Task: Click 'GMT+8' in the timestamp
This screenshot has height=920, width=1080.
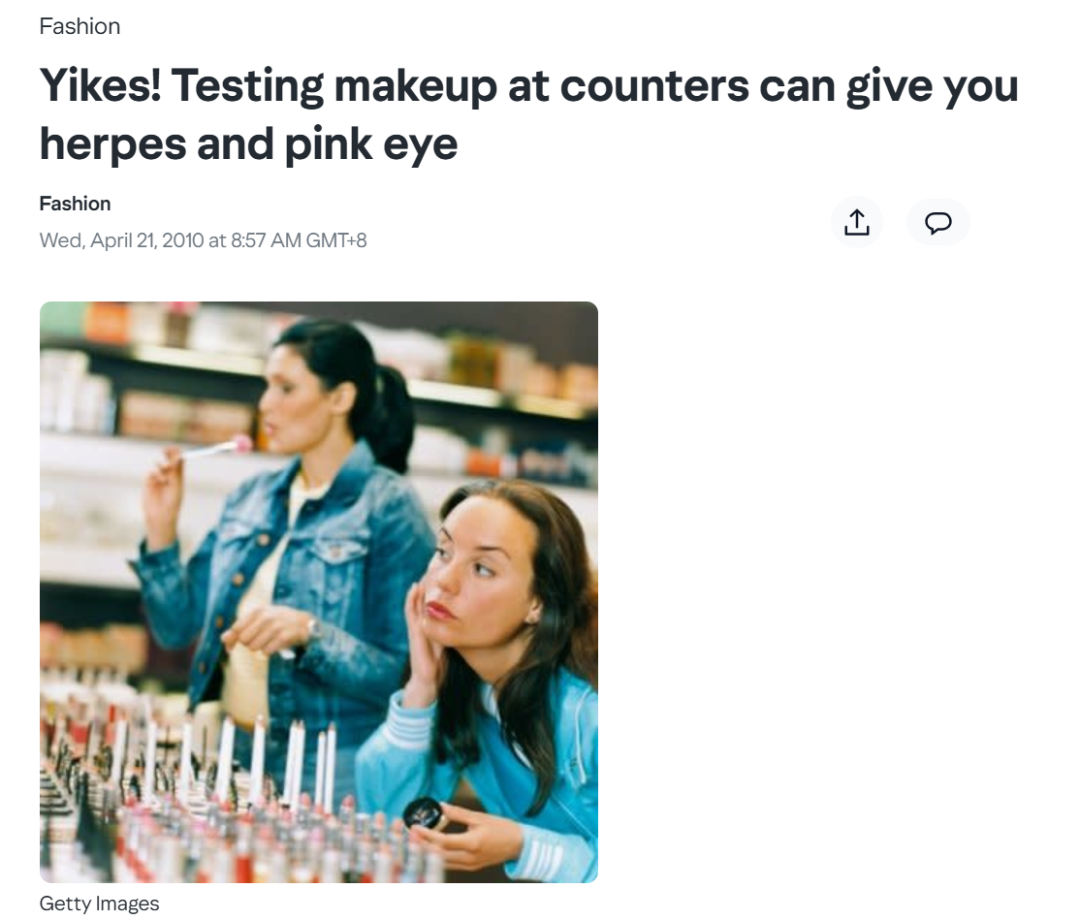Action: click(x=336, y=240)
